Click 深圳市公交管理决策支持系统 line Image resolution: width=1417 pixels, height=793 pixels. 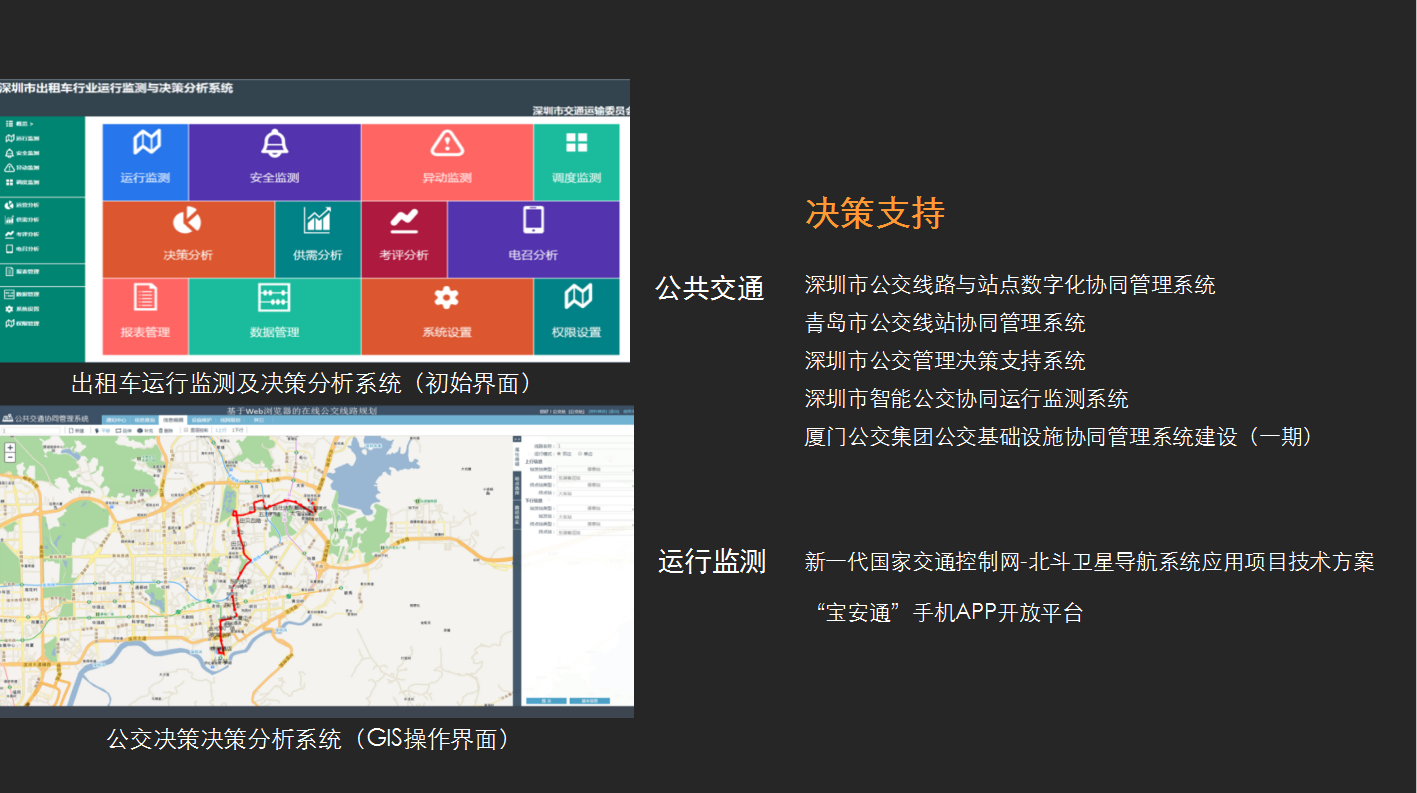[x=945, y=361]
